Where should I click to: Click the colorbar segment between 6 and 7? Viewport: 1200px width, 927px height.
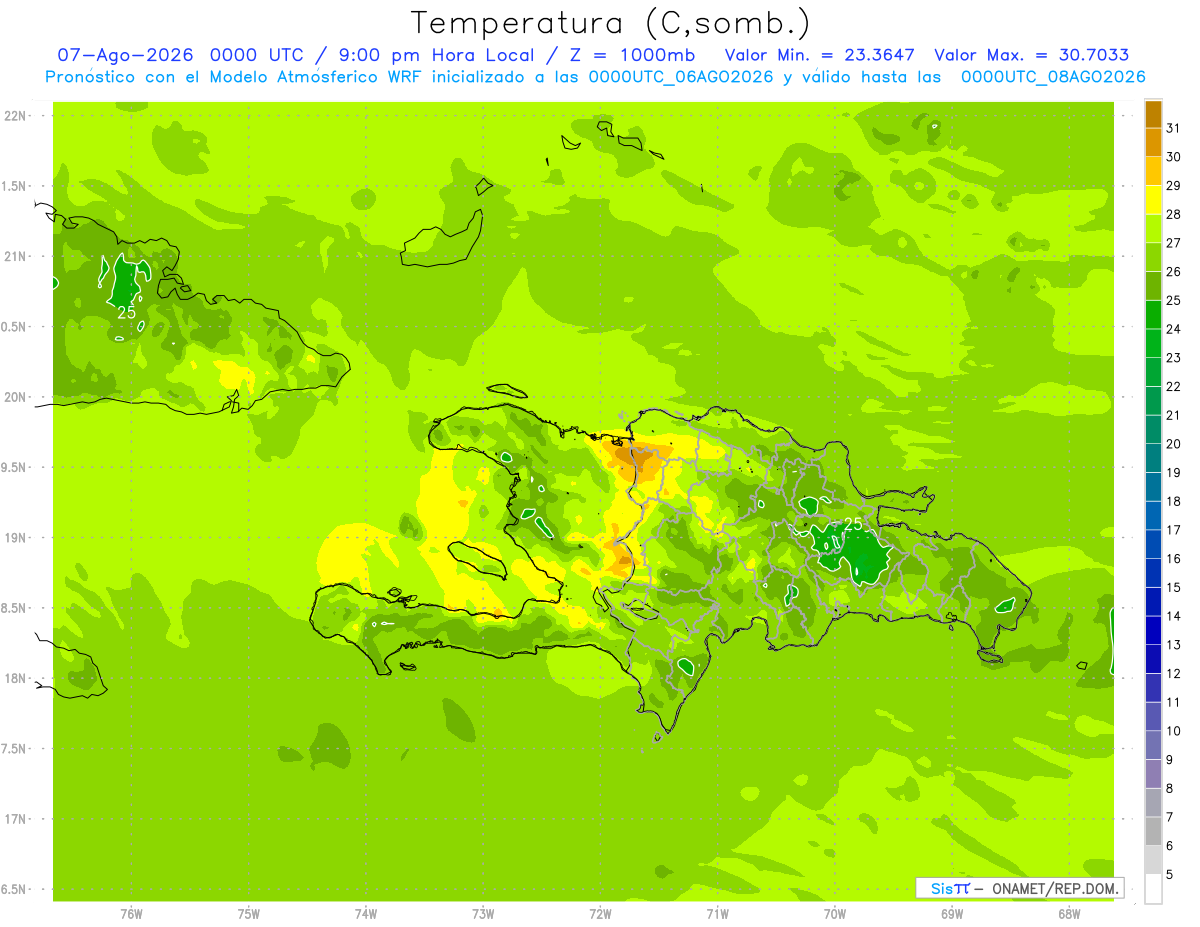click(x=1153, y=831)
